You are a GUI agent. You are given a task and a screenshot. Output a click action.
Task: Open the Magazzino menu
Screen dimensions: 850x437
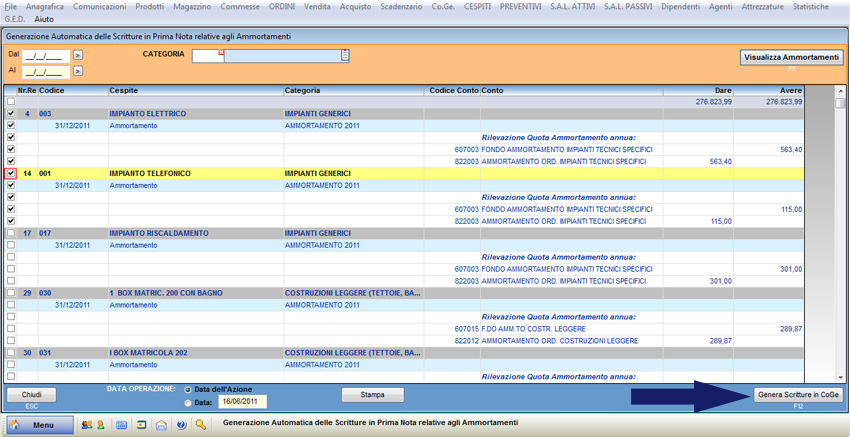click(x=193, y=7)
